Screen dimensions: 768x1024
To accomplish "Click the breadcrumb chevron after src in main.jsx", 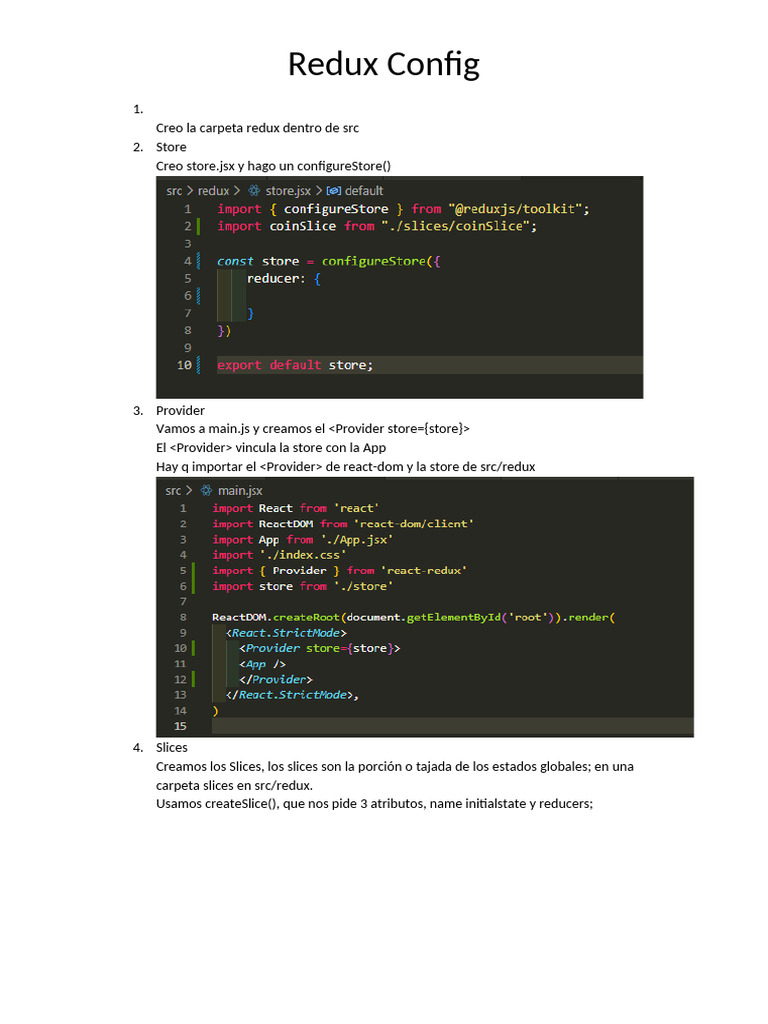I will (189, 490).
